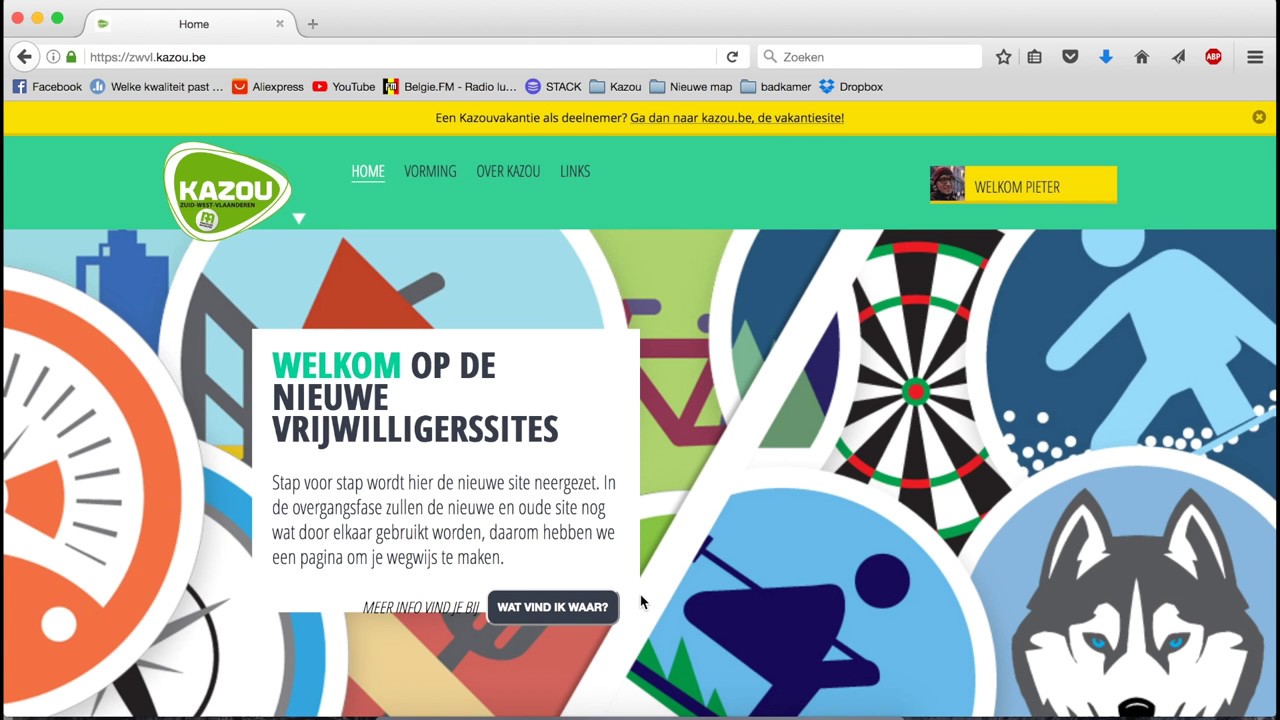Open the Kazou bookmarks folder
This screenshot has width=1280, height=720.
pos(615,87)
